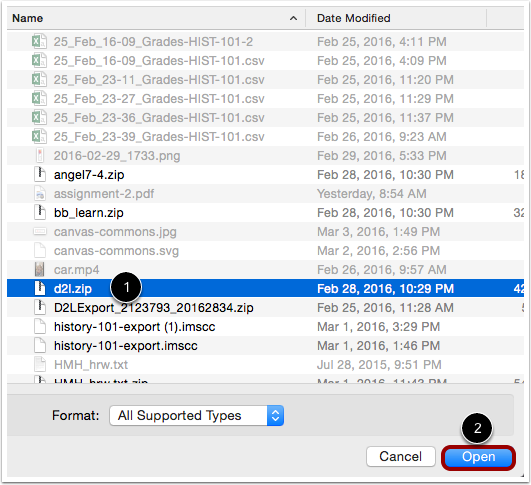The height and width of the screenshot is (485, 531).
Task: Click Excel icon of 25_Feb_16-09_Grades-HIST-101.csv
Action: point(39,61)
